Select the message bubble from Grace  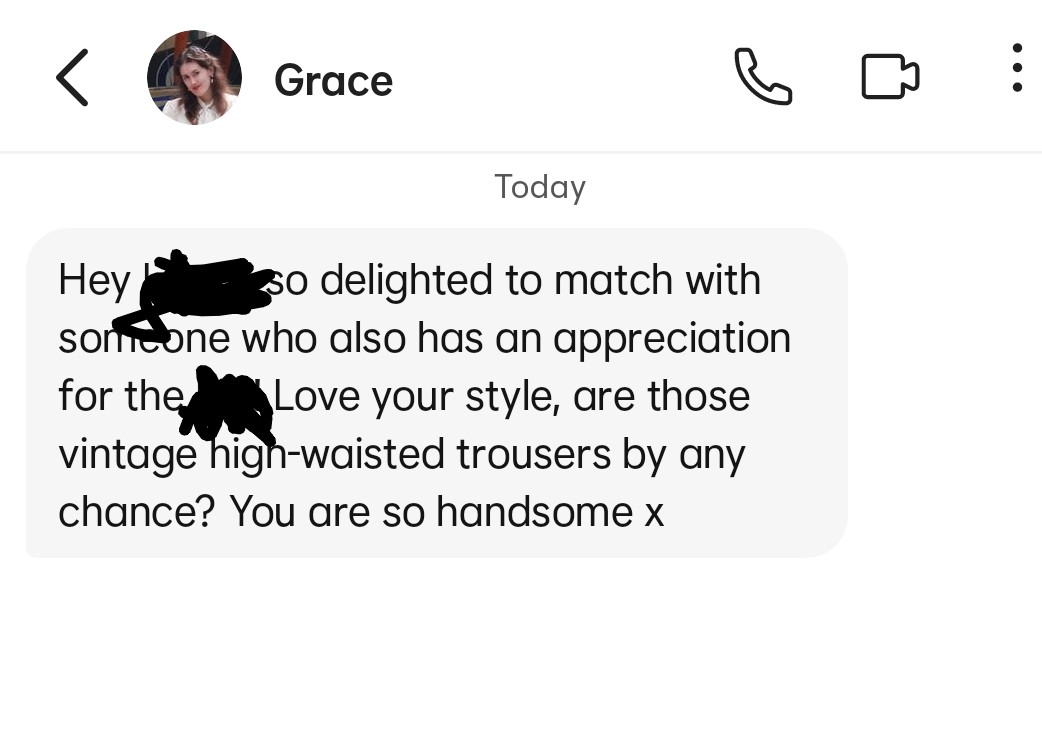tap(437, 393)
